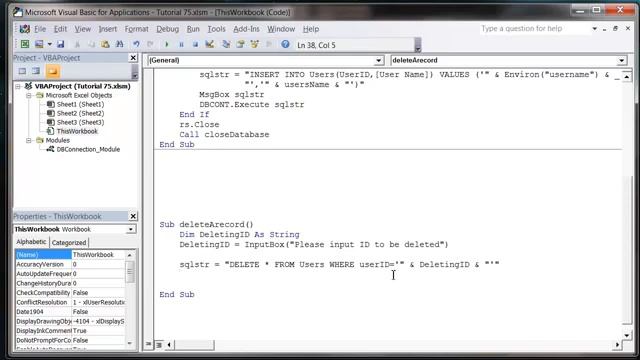The image size is (640, 360).
Task: Click the DBCONT.Execute sqlstr code line
Action: point(251,104)
